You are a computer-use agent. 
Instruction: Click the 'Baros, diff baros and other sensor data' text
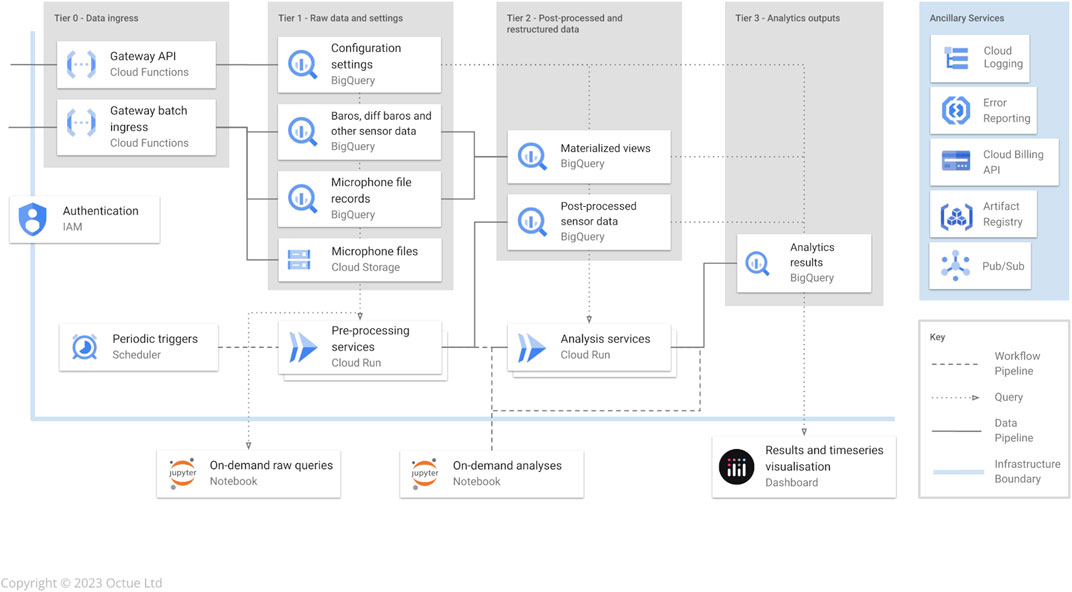(x=381, y=123)
